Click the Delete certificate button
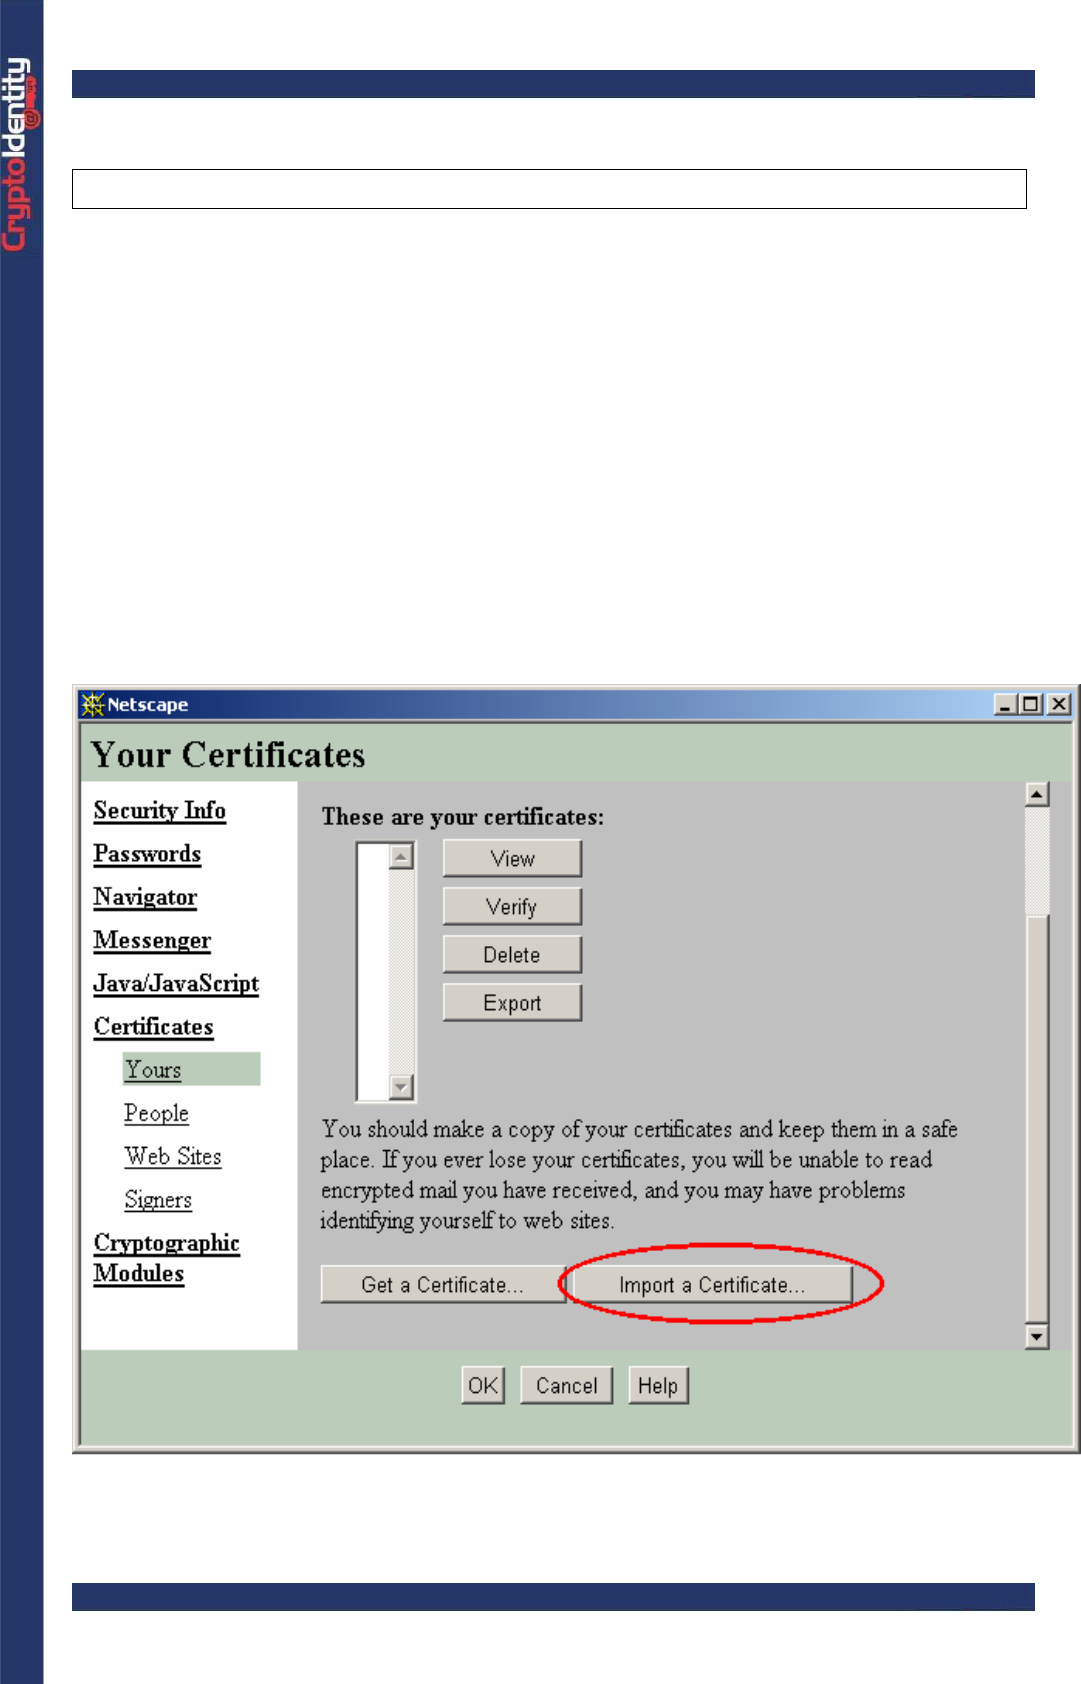 click(x=512, y=955)
